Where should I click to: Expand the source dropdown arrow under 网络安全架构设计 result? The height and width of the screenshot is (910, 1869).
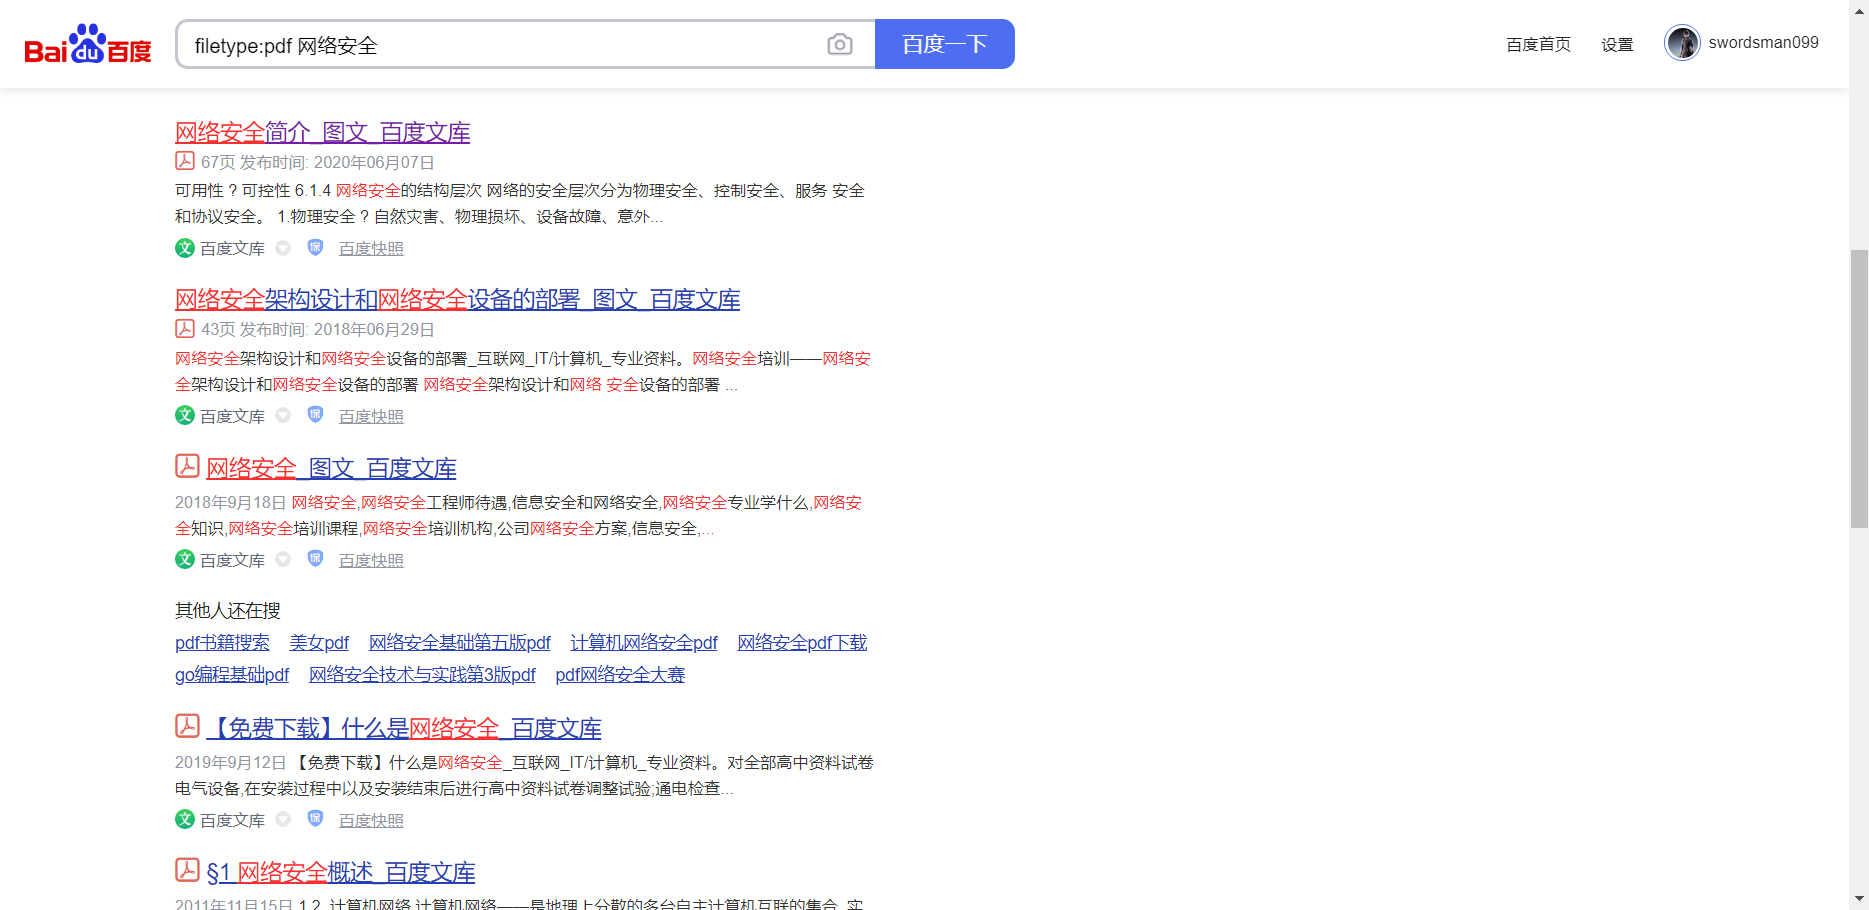(x=284, y=415)
